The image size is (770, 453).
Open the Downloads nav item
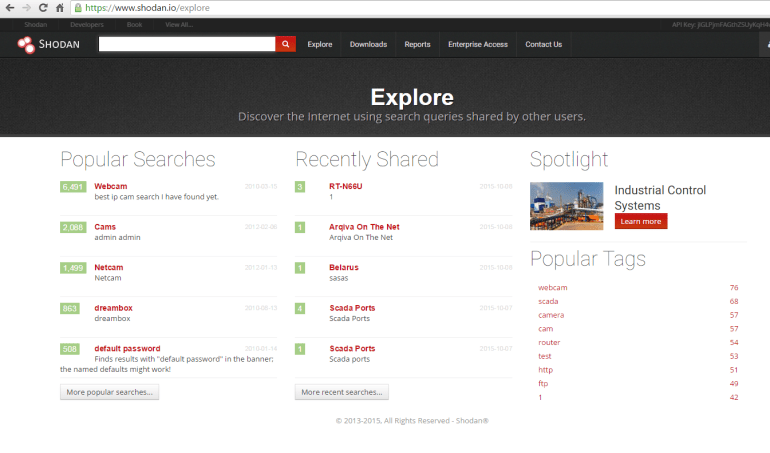368,44
